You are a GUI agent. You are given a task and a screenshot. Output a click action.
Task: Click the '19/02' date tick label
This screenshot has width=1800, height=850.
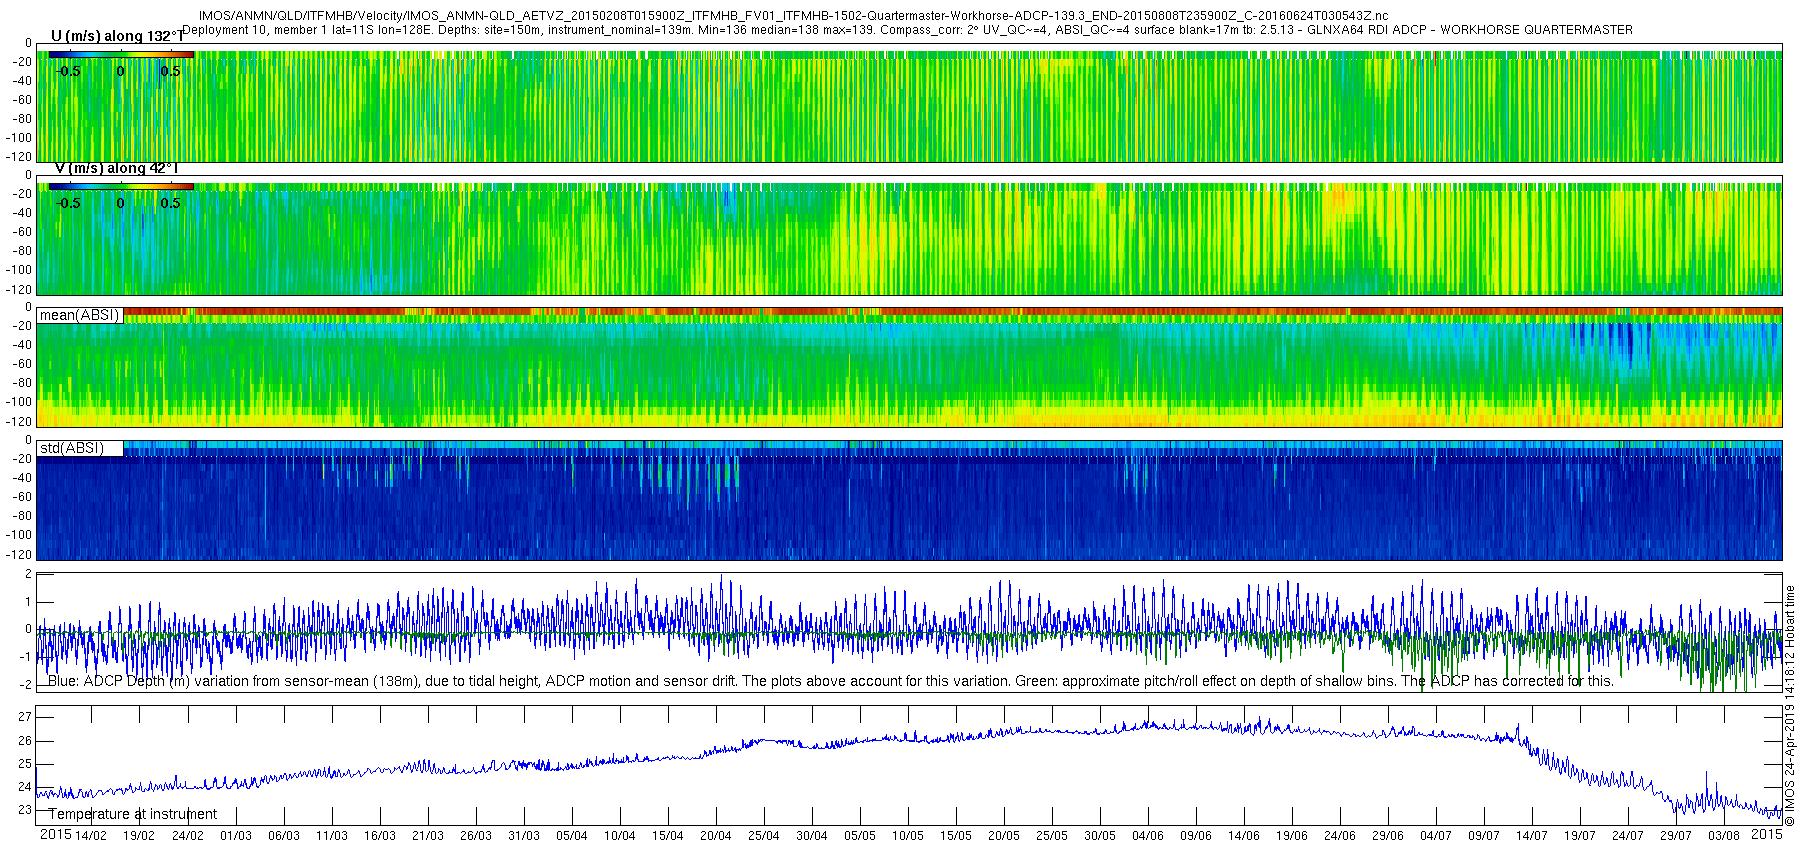[x=139, y=836]
